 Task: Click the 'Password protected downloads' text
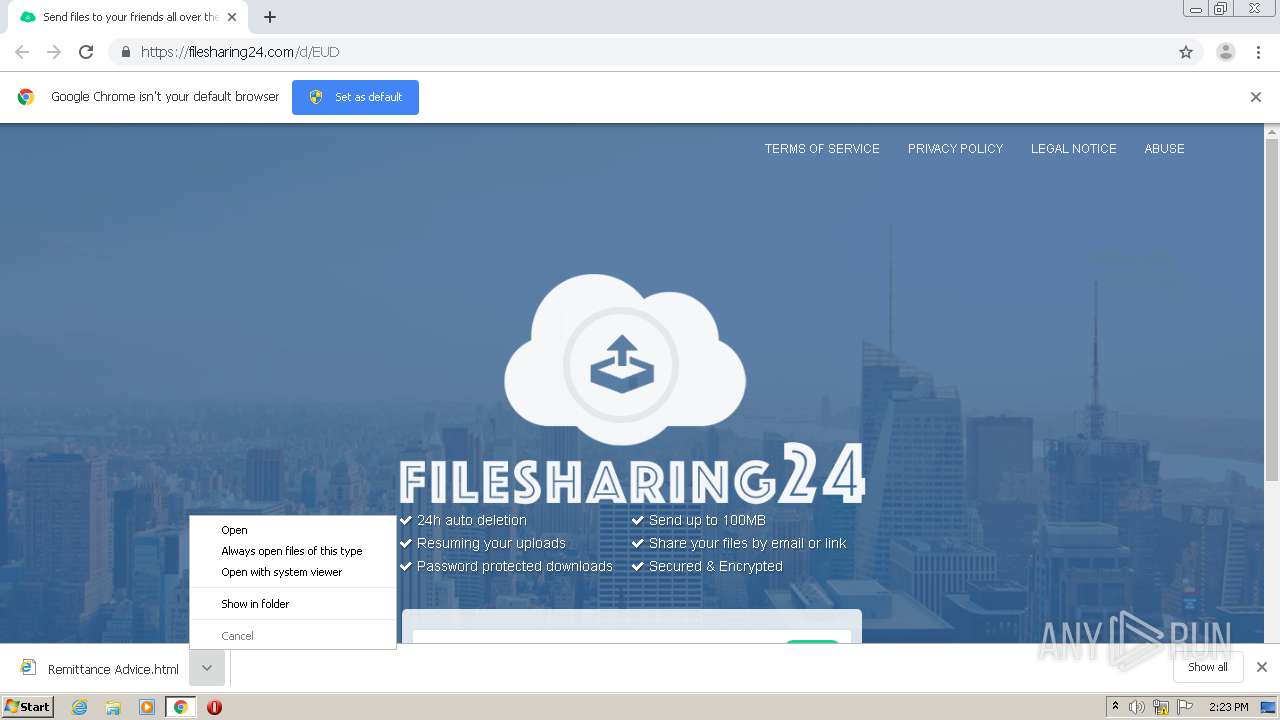515,566
